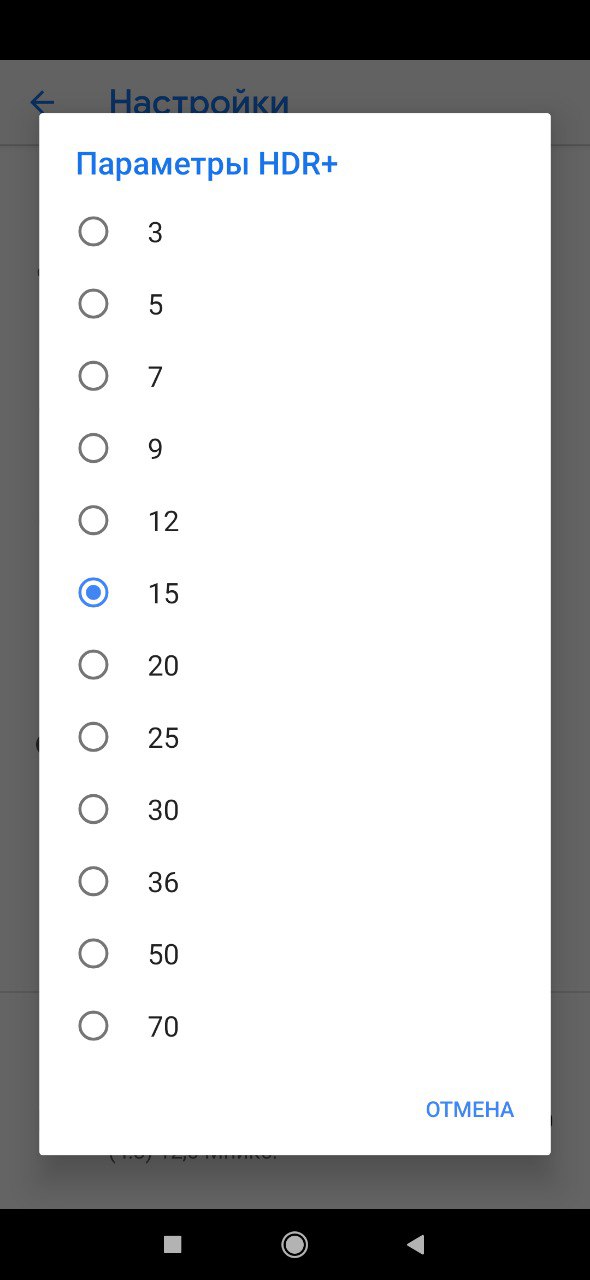The width and height of the screenshot is (590, 1280).
Task: Select the 25 radio button
Action: click(x=93, y=737)
